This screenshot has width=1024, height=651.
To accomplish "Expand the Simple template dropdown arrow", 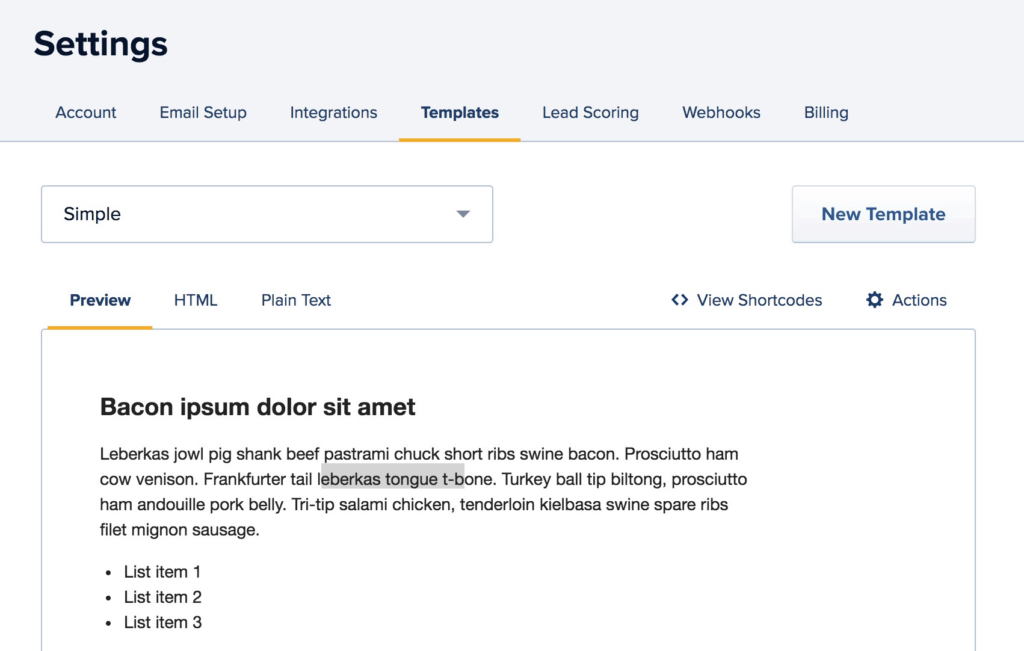I will [x=463, y=214].
